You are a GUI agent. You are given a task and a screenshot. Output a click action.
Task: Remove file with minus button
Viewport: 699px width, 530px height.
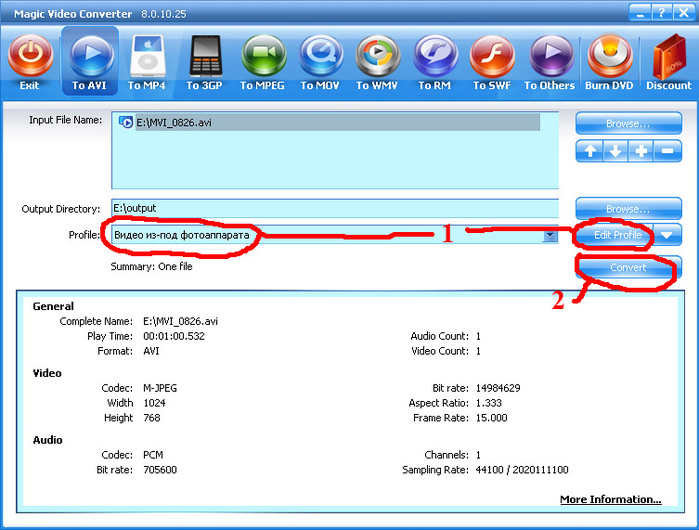tap(667, 151)
